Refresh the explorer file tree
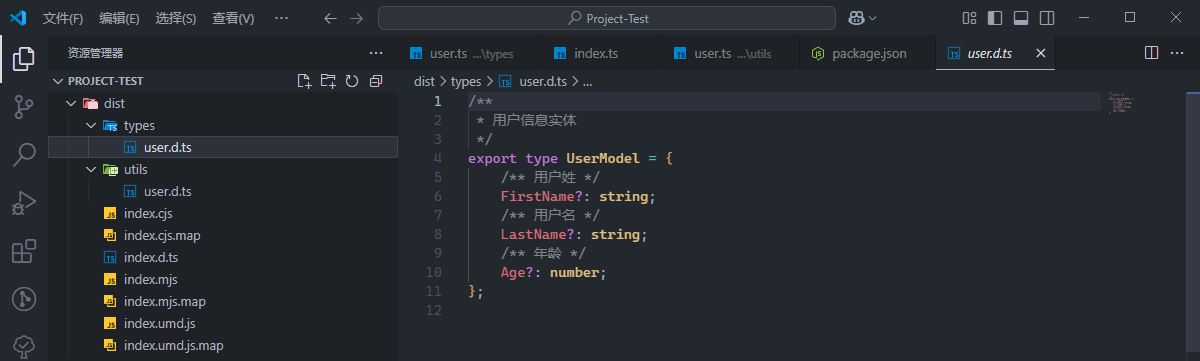The height and width of the screenshot is (361, 1200). click(x=352, y=81)
